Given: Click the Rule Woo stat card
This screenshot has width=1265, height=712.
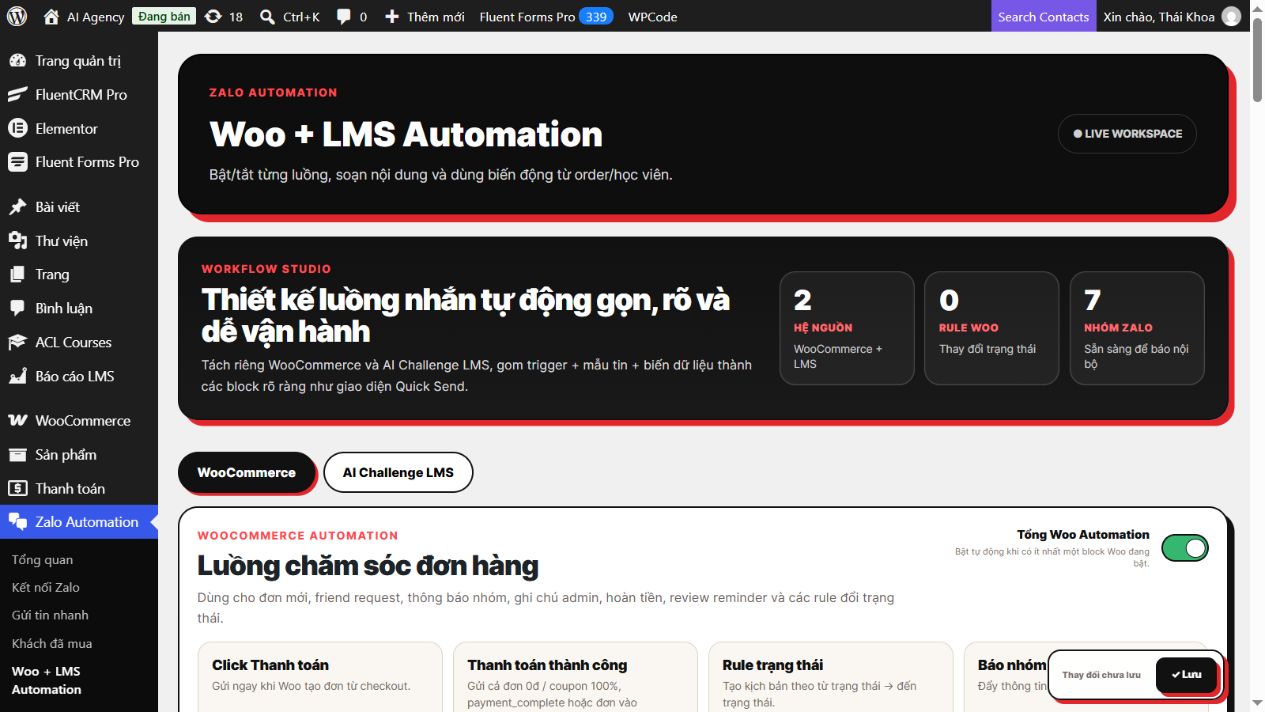Looking at the screenshot, I should 991,328.
